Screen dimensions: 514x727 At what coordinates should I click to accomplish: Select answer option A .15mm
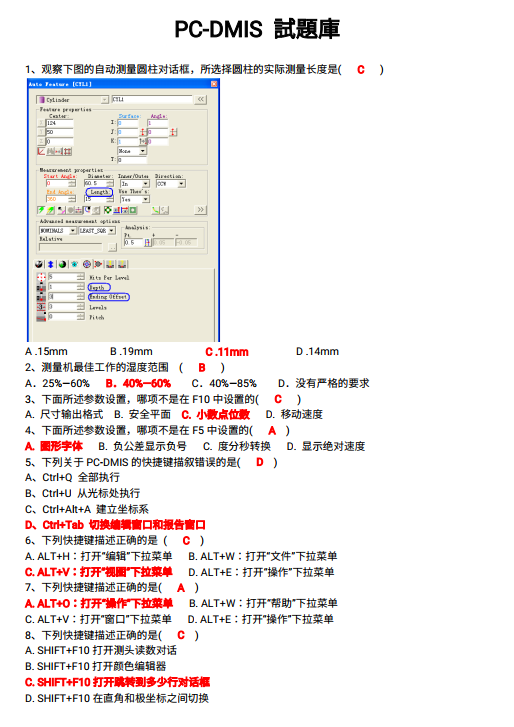[x=46, y=351]
